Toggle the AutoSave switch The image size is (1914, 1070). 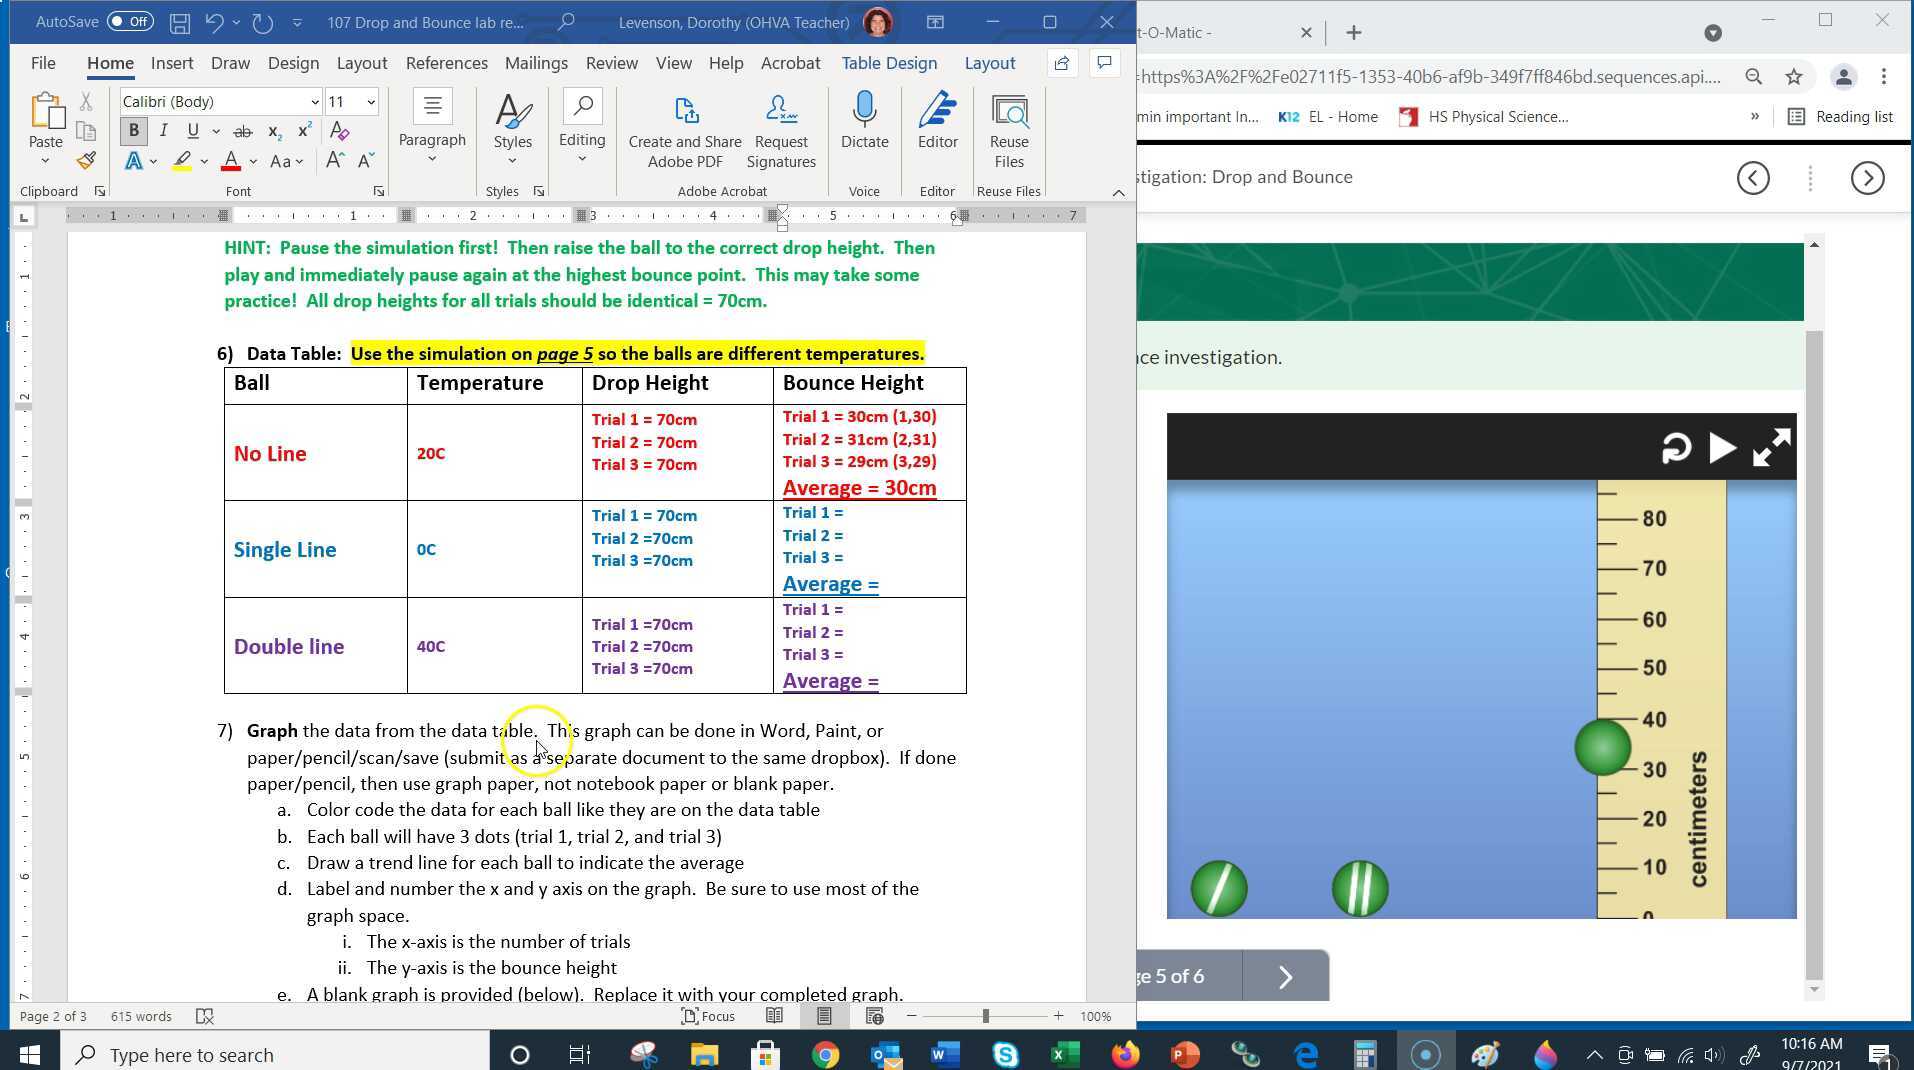(130, 21)
